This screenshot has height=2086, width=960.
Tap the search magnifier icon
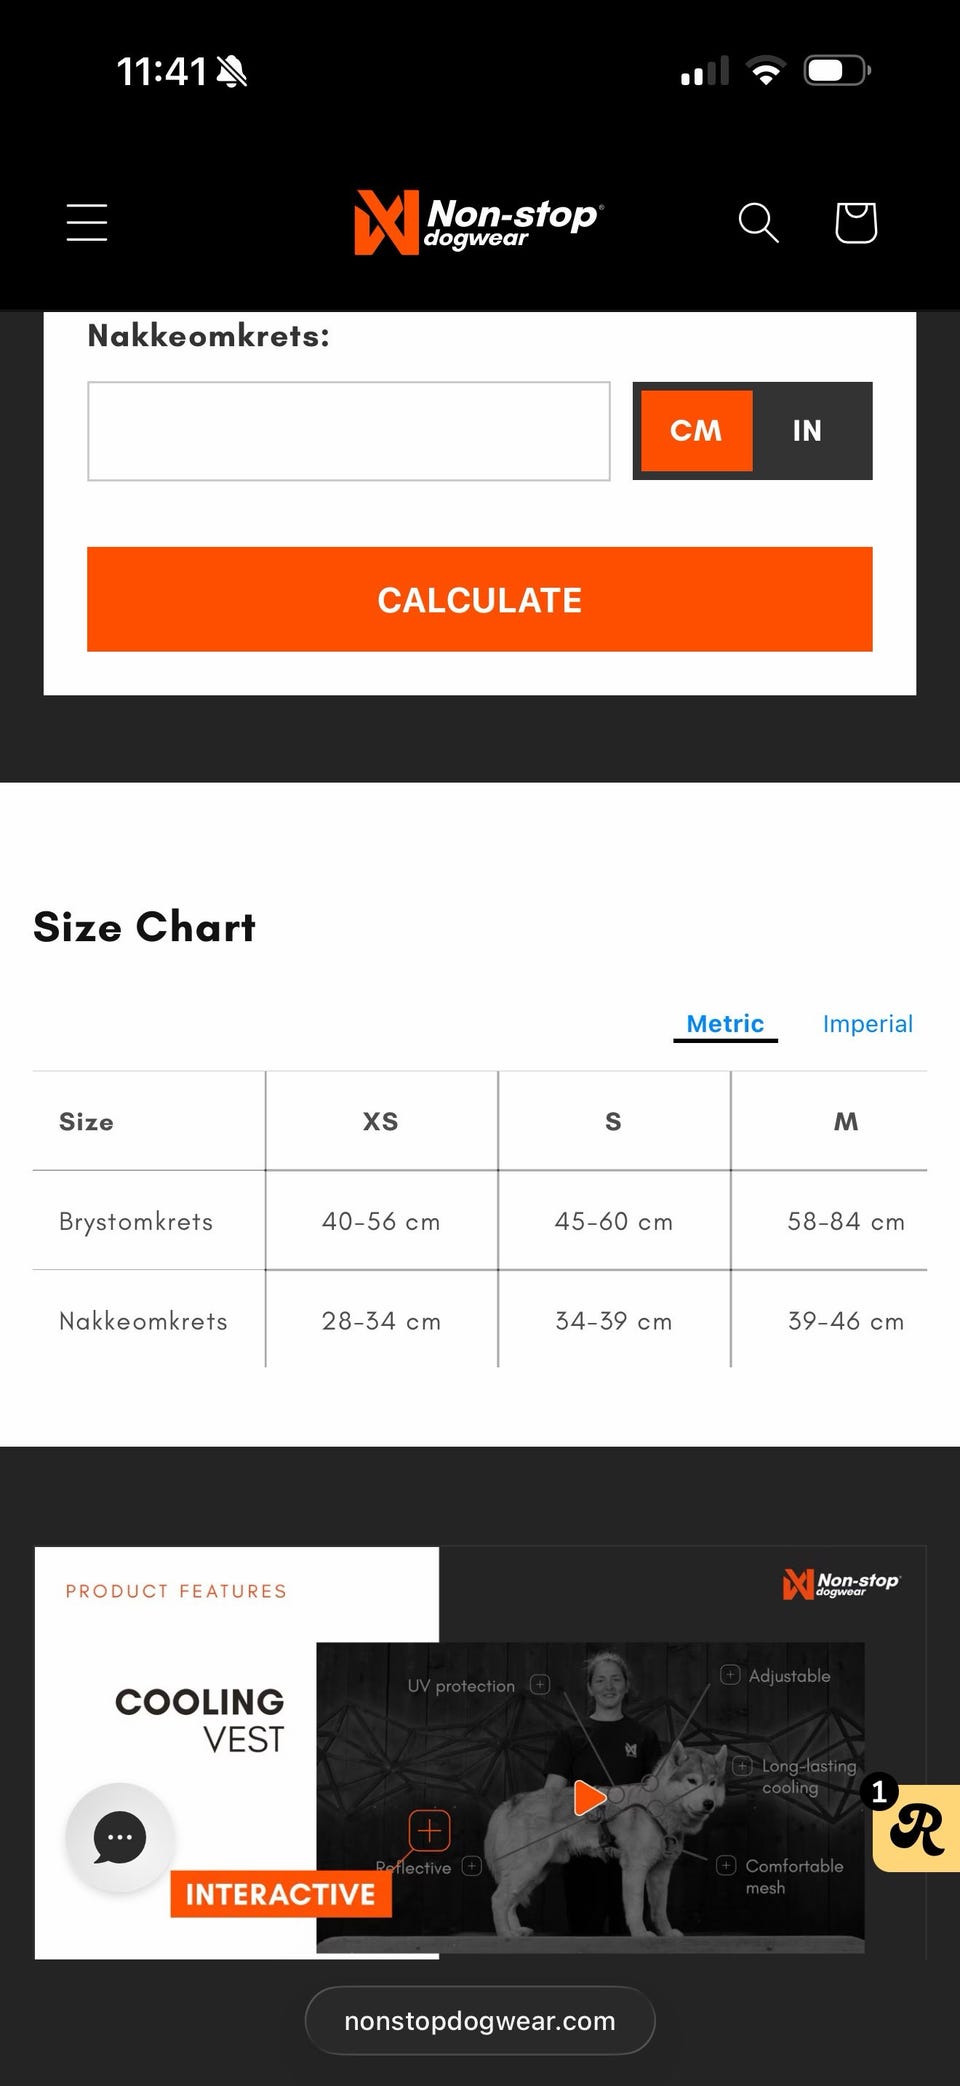pyautogui.click(x=758, y=222)
